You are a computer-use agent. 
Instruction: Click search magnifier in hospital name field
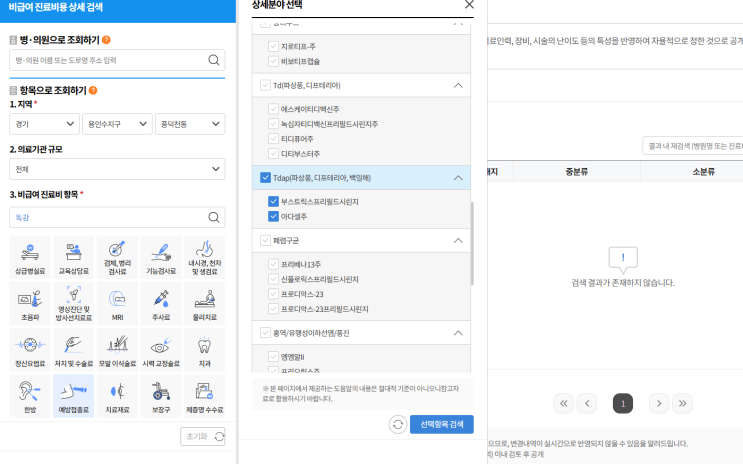click(214, 60)
